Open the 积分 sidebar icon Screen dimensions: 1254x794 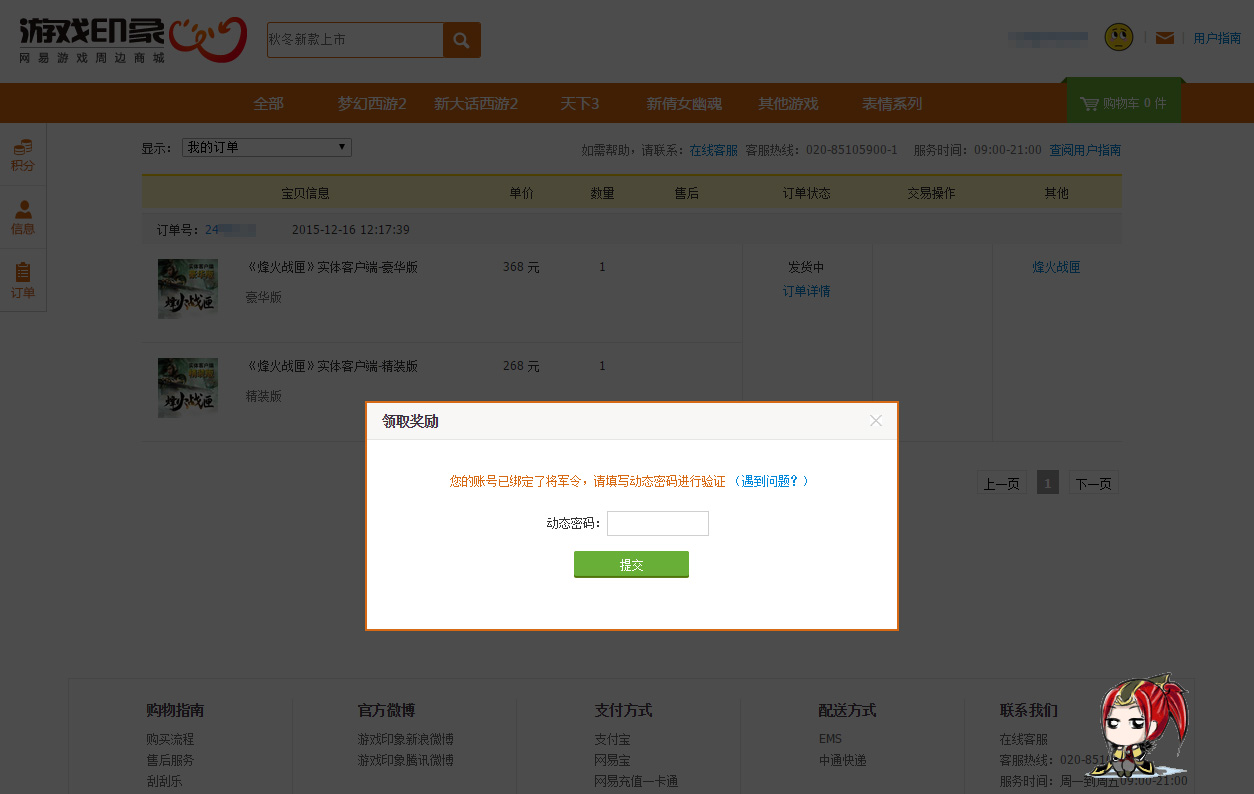(22, 155)
